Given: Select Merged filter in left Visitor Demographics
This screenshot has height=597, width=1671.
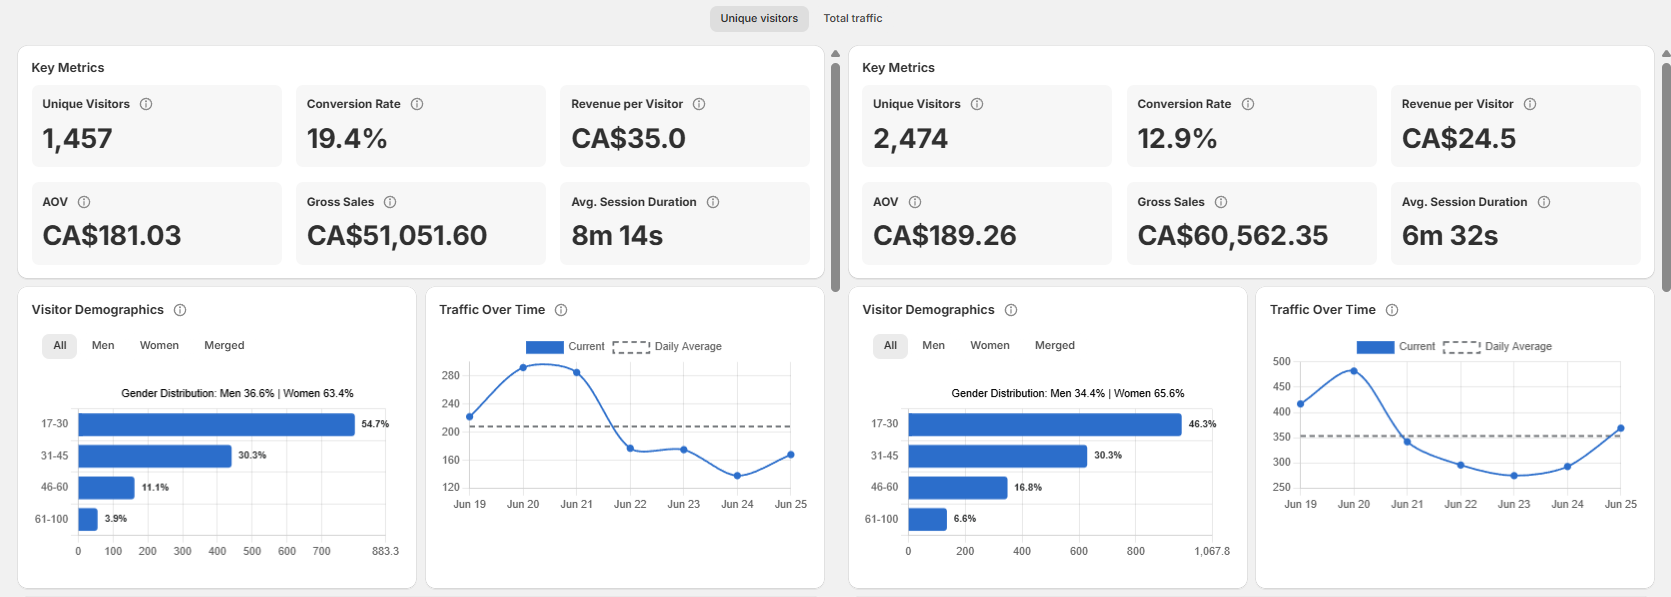Looking at the screenshot, I should pyautogui.click(x=224, y=346).
